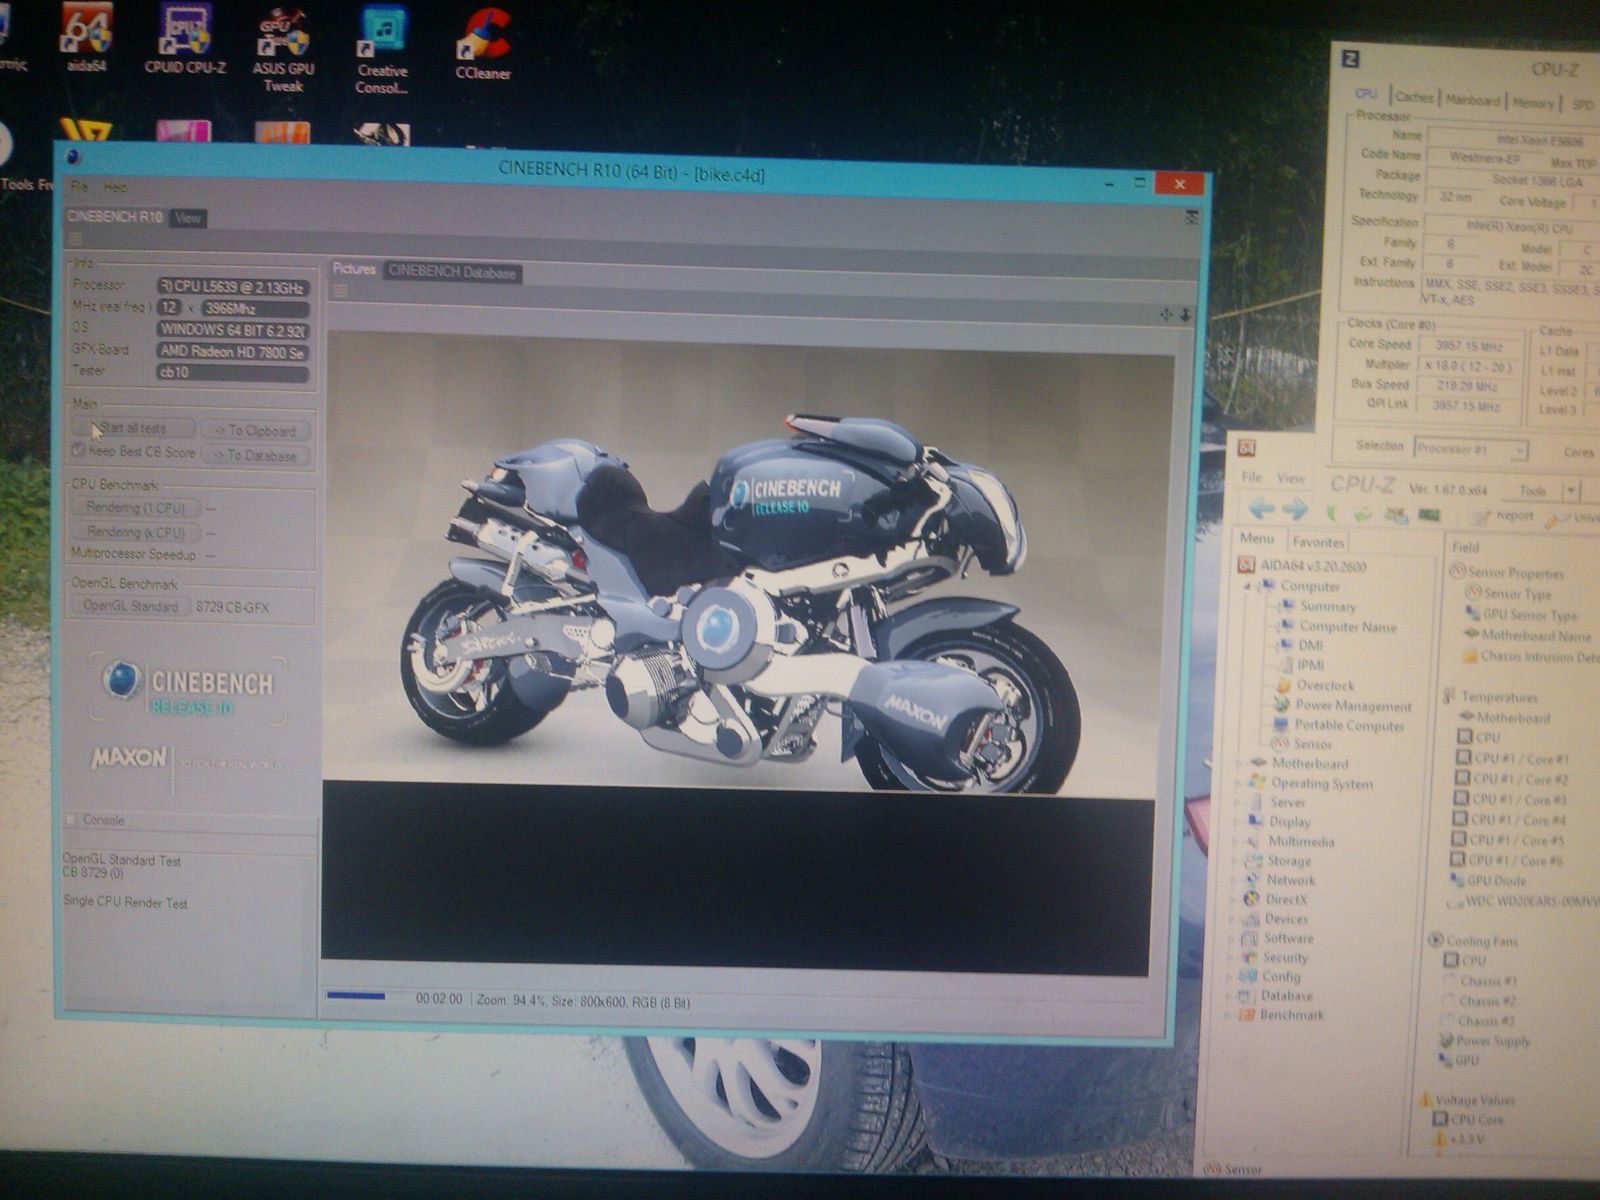
Task: Click the down arrow icon above the render view
Action: pos(1185,314)
